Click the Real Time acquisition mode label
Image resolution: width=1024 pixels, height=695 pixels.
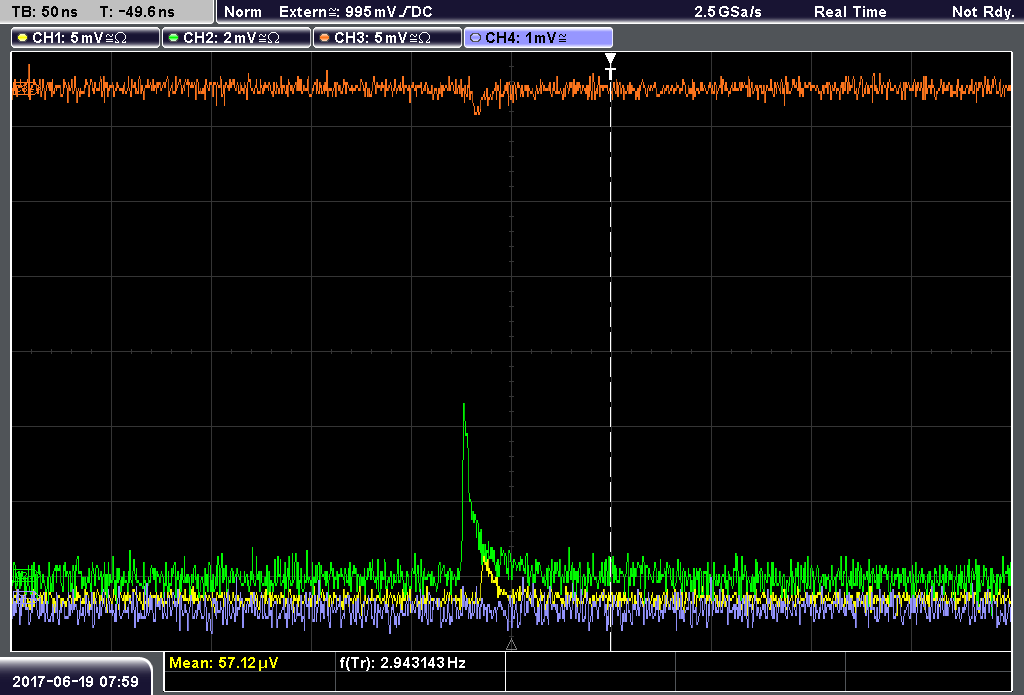coord(850,12)
